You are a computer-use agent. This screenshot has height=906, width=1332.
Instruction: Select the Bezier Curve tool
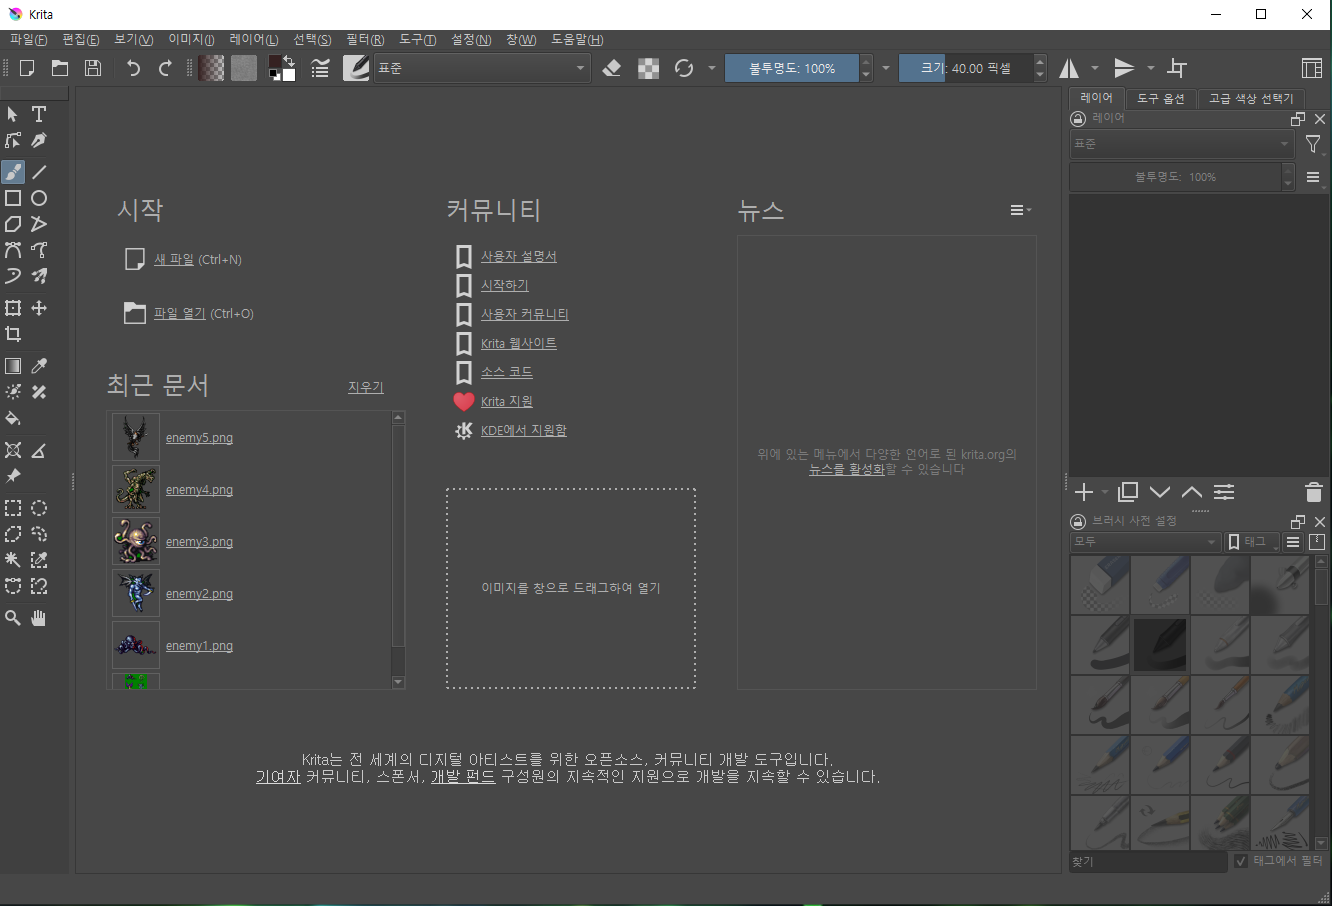[13, 250]
